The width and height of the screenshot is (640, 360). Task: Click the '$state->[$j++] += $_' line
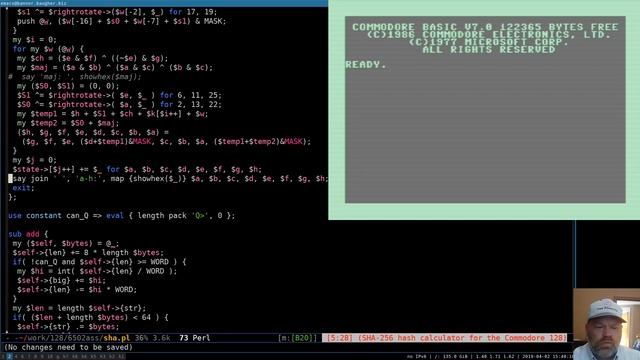137,169
